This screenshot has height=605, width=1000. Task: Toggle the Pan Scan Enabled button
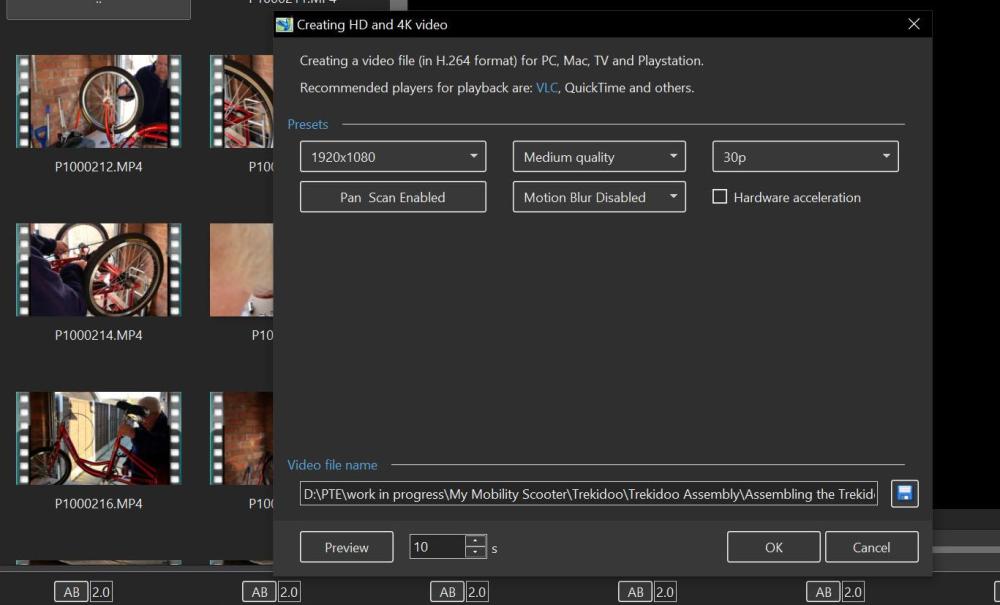point(392,197)
